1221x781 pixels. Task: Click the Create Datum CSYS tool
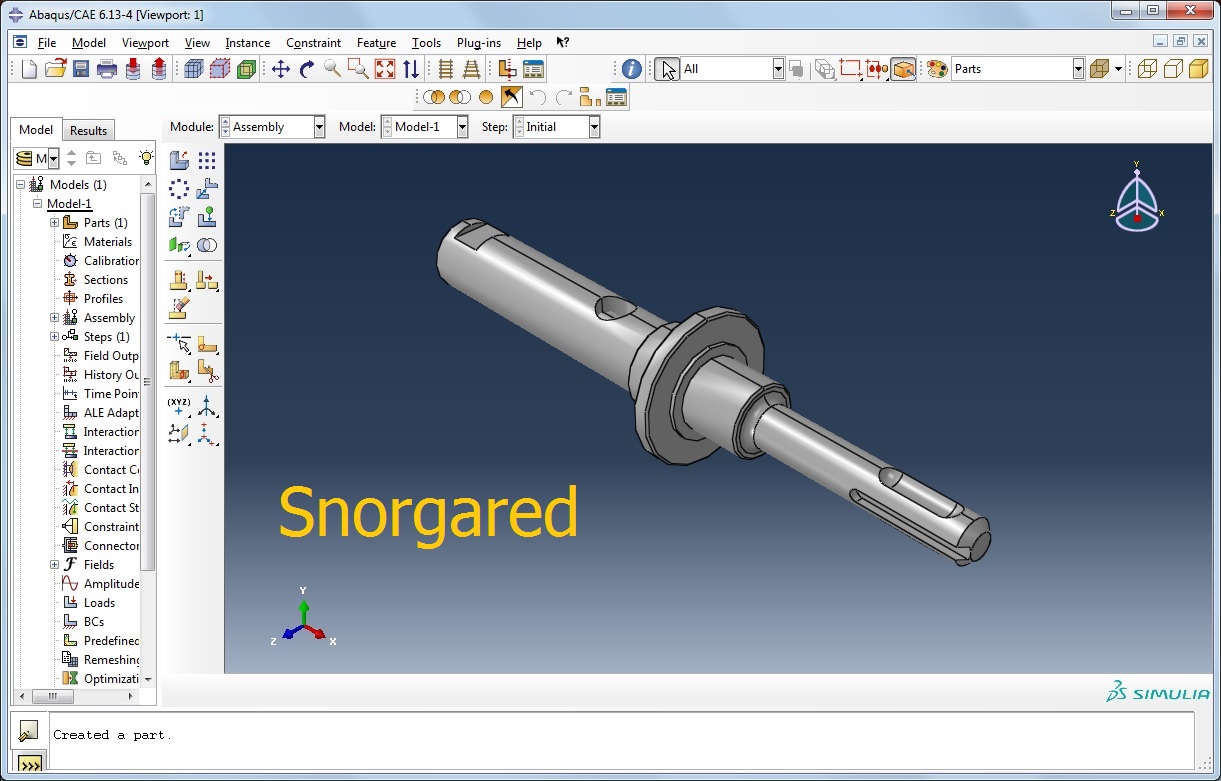(207, 434)
